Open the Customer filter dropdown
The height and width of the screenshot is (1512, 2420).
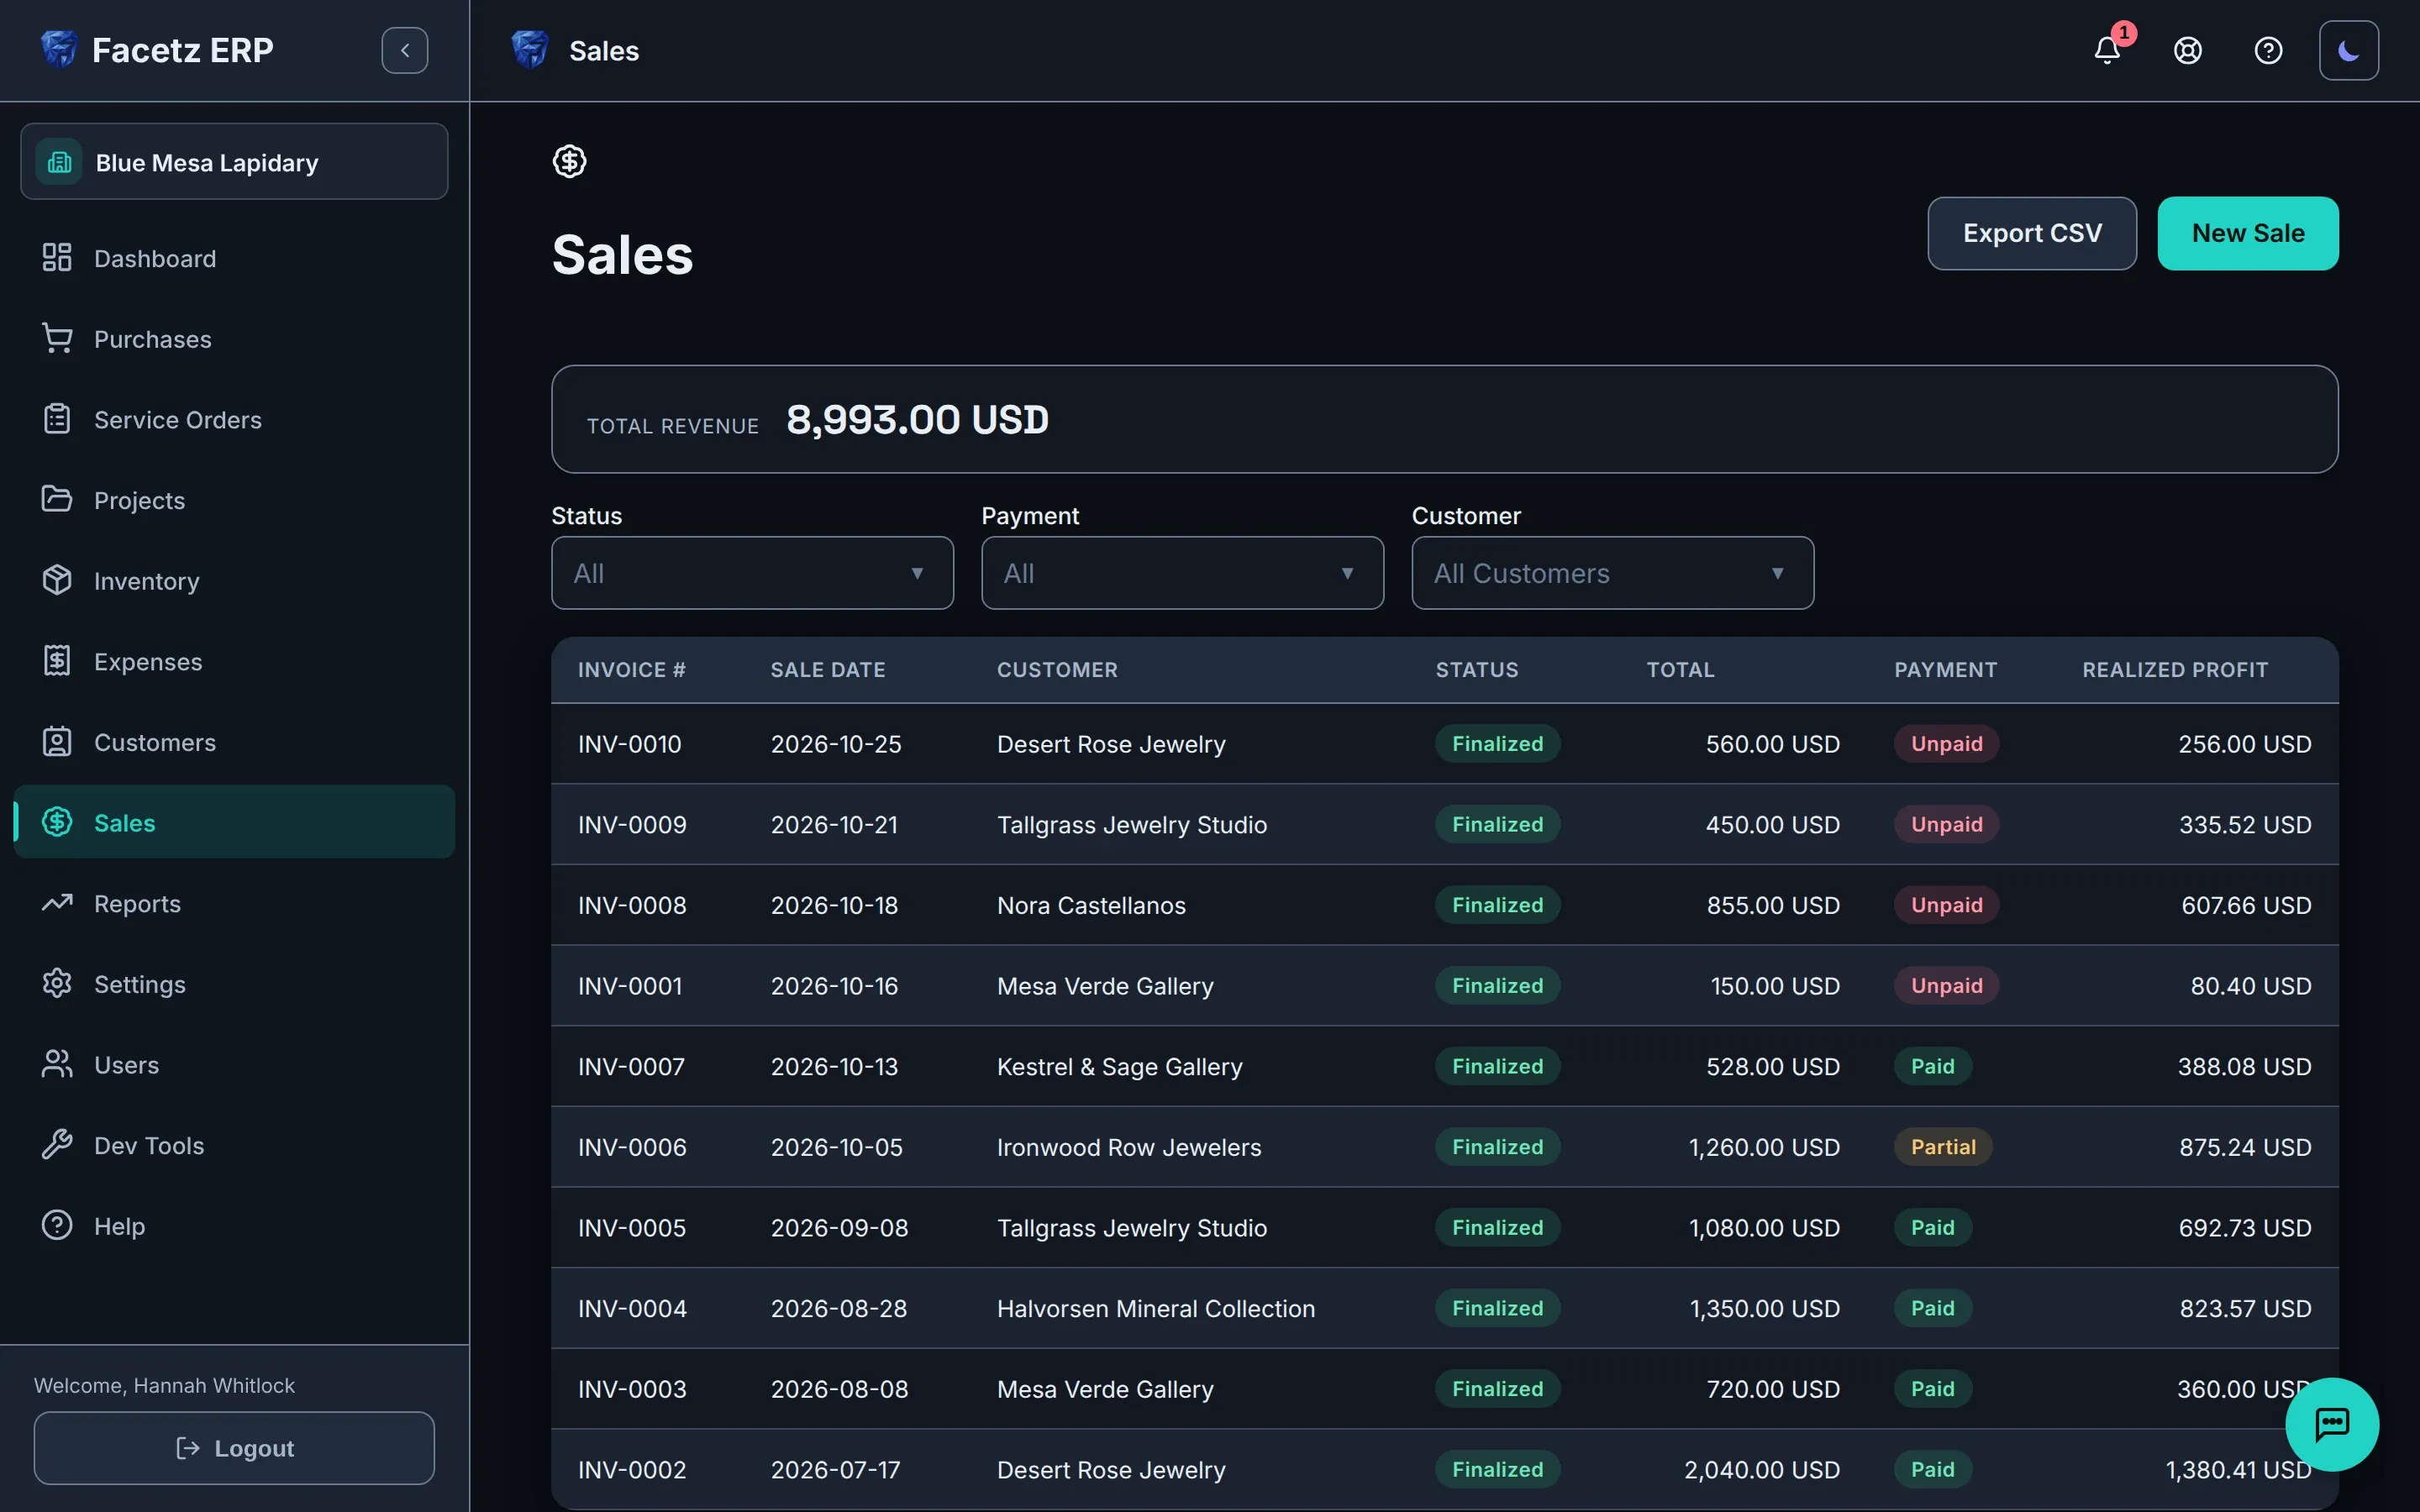click(x=1612, y=573)
